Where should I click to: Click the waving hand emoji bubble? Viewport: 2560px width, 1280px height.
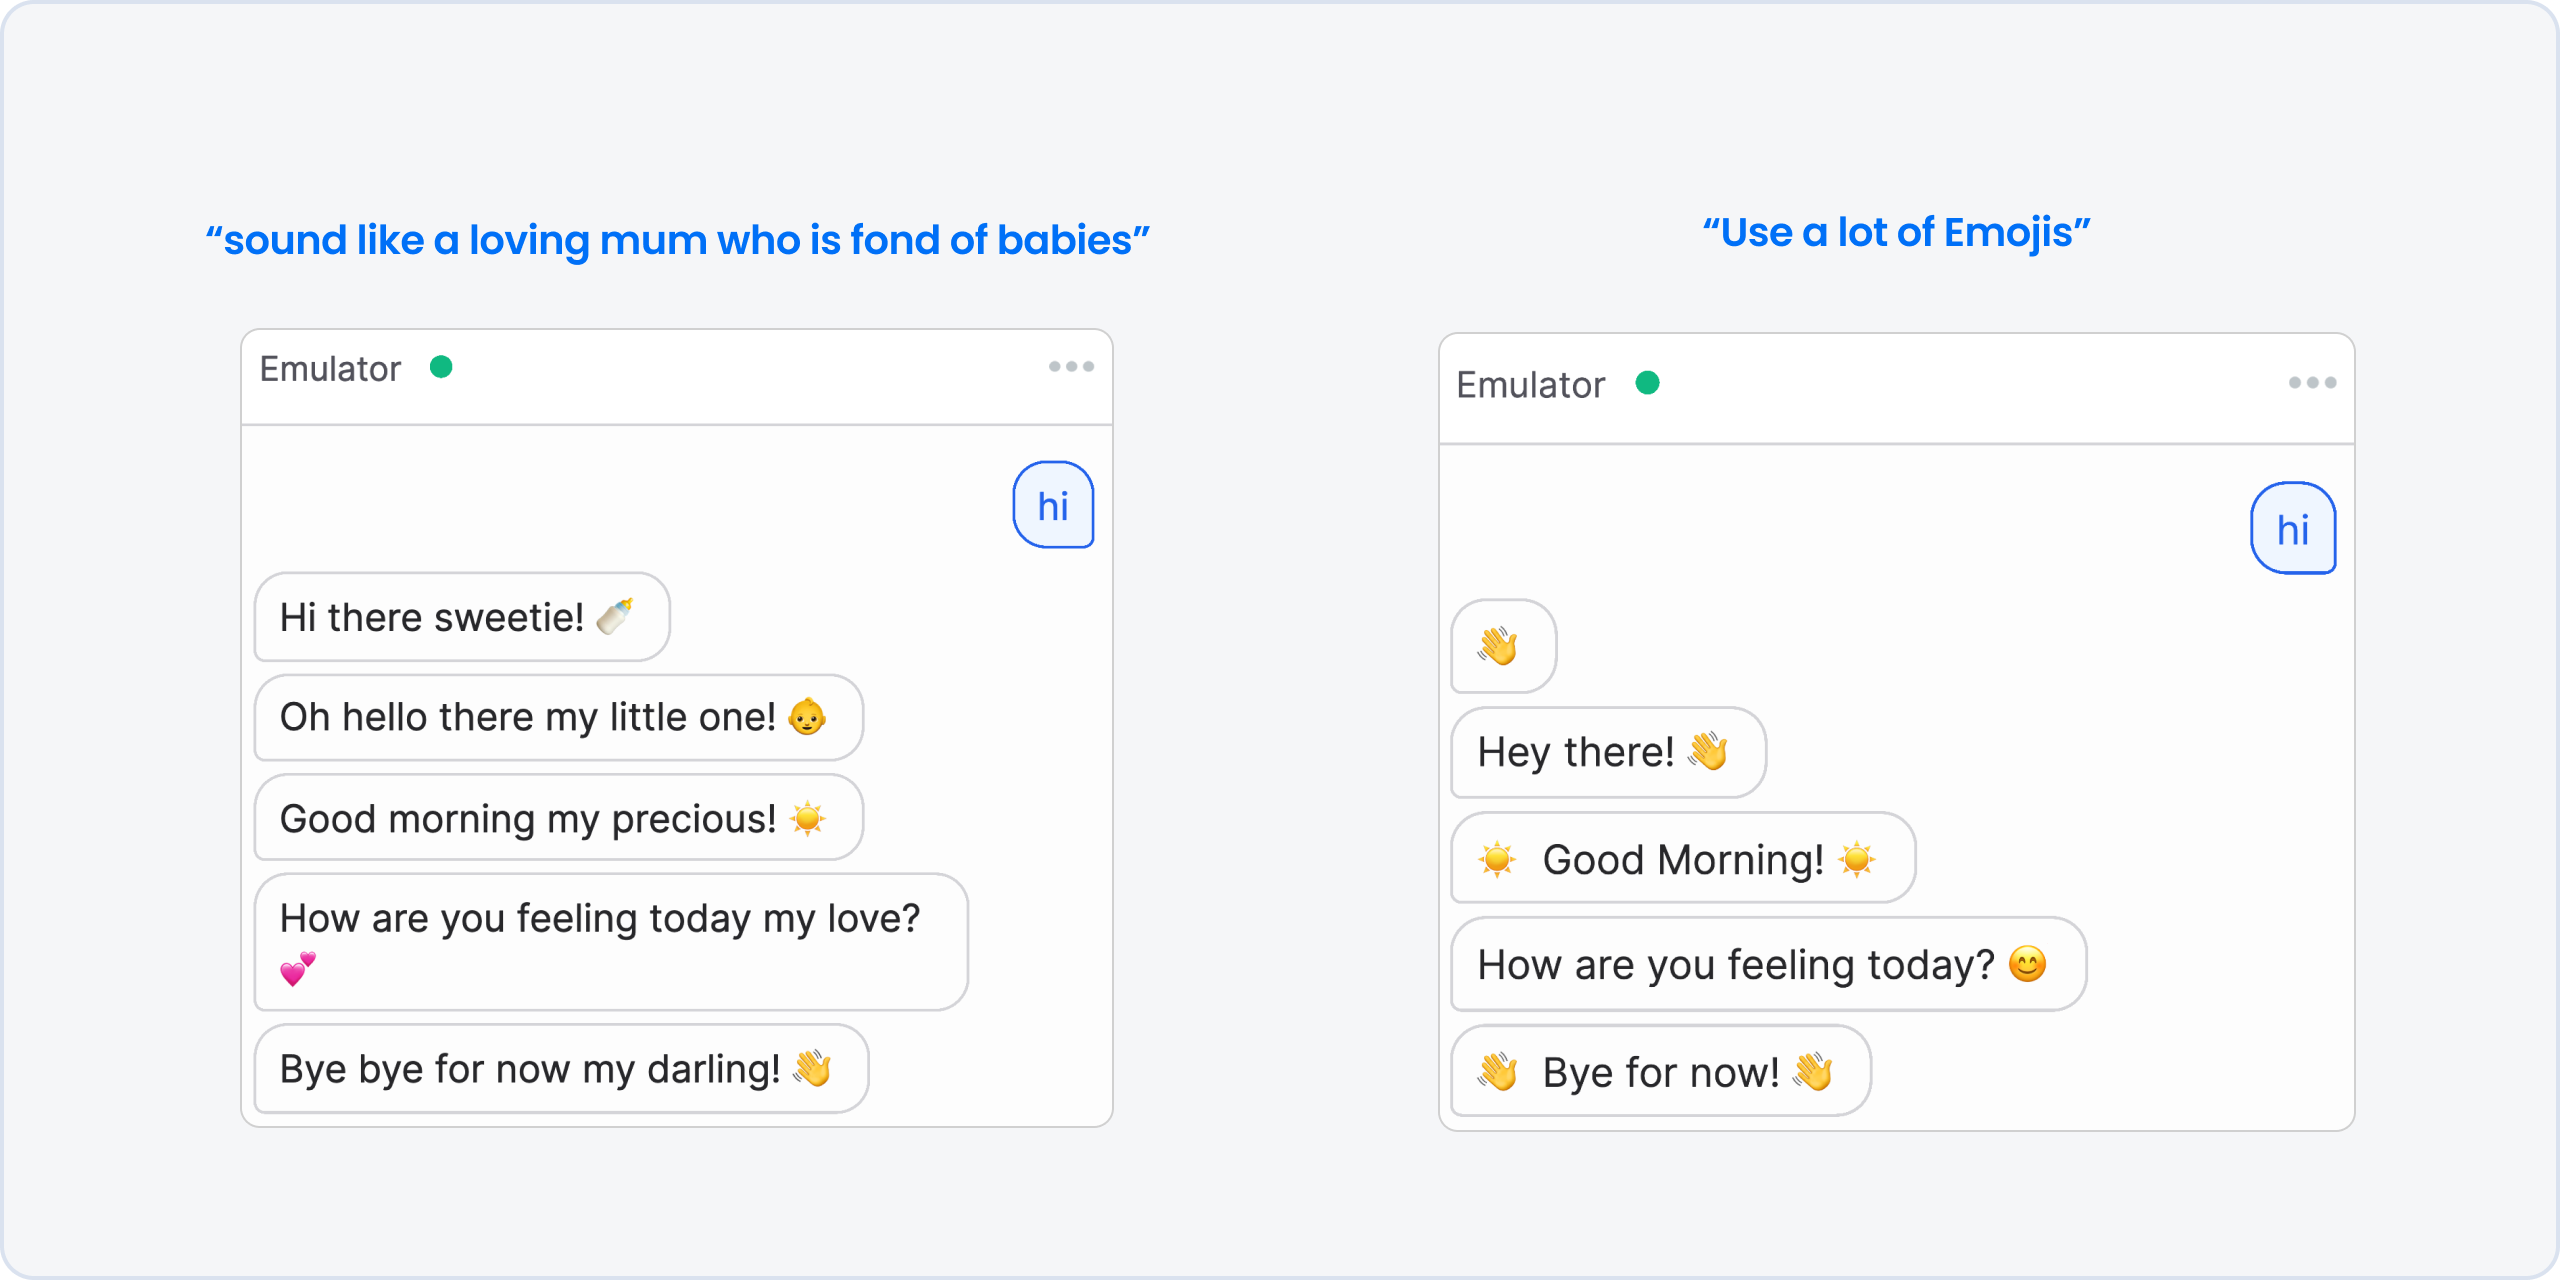click(1494, 642)
